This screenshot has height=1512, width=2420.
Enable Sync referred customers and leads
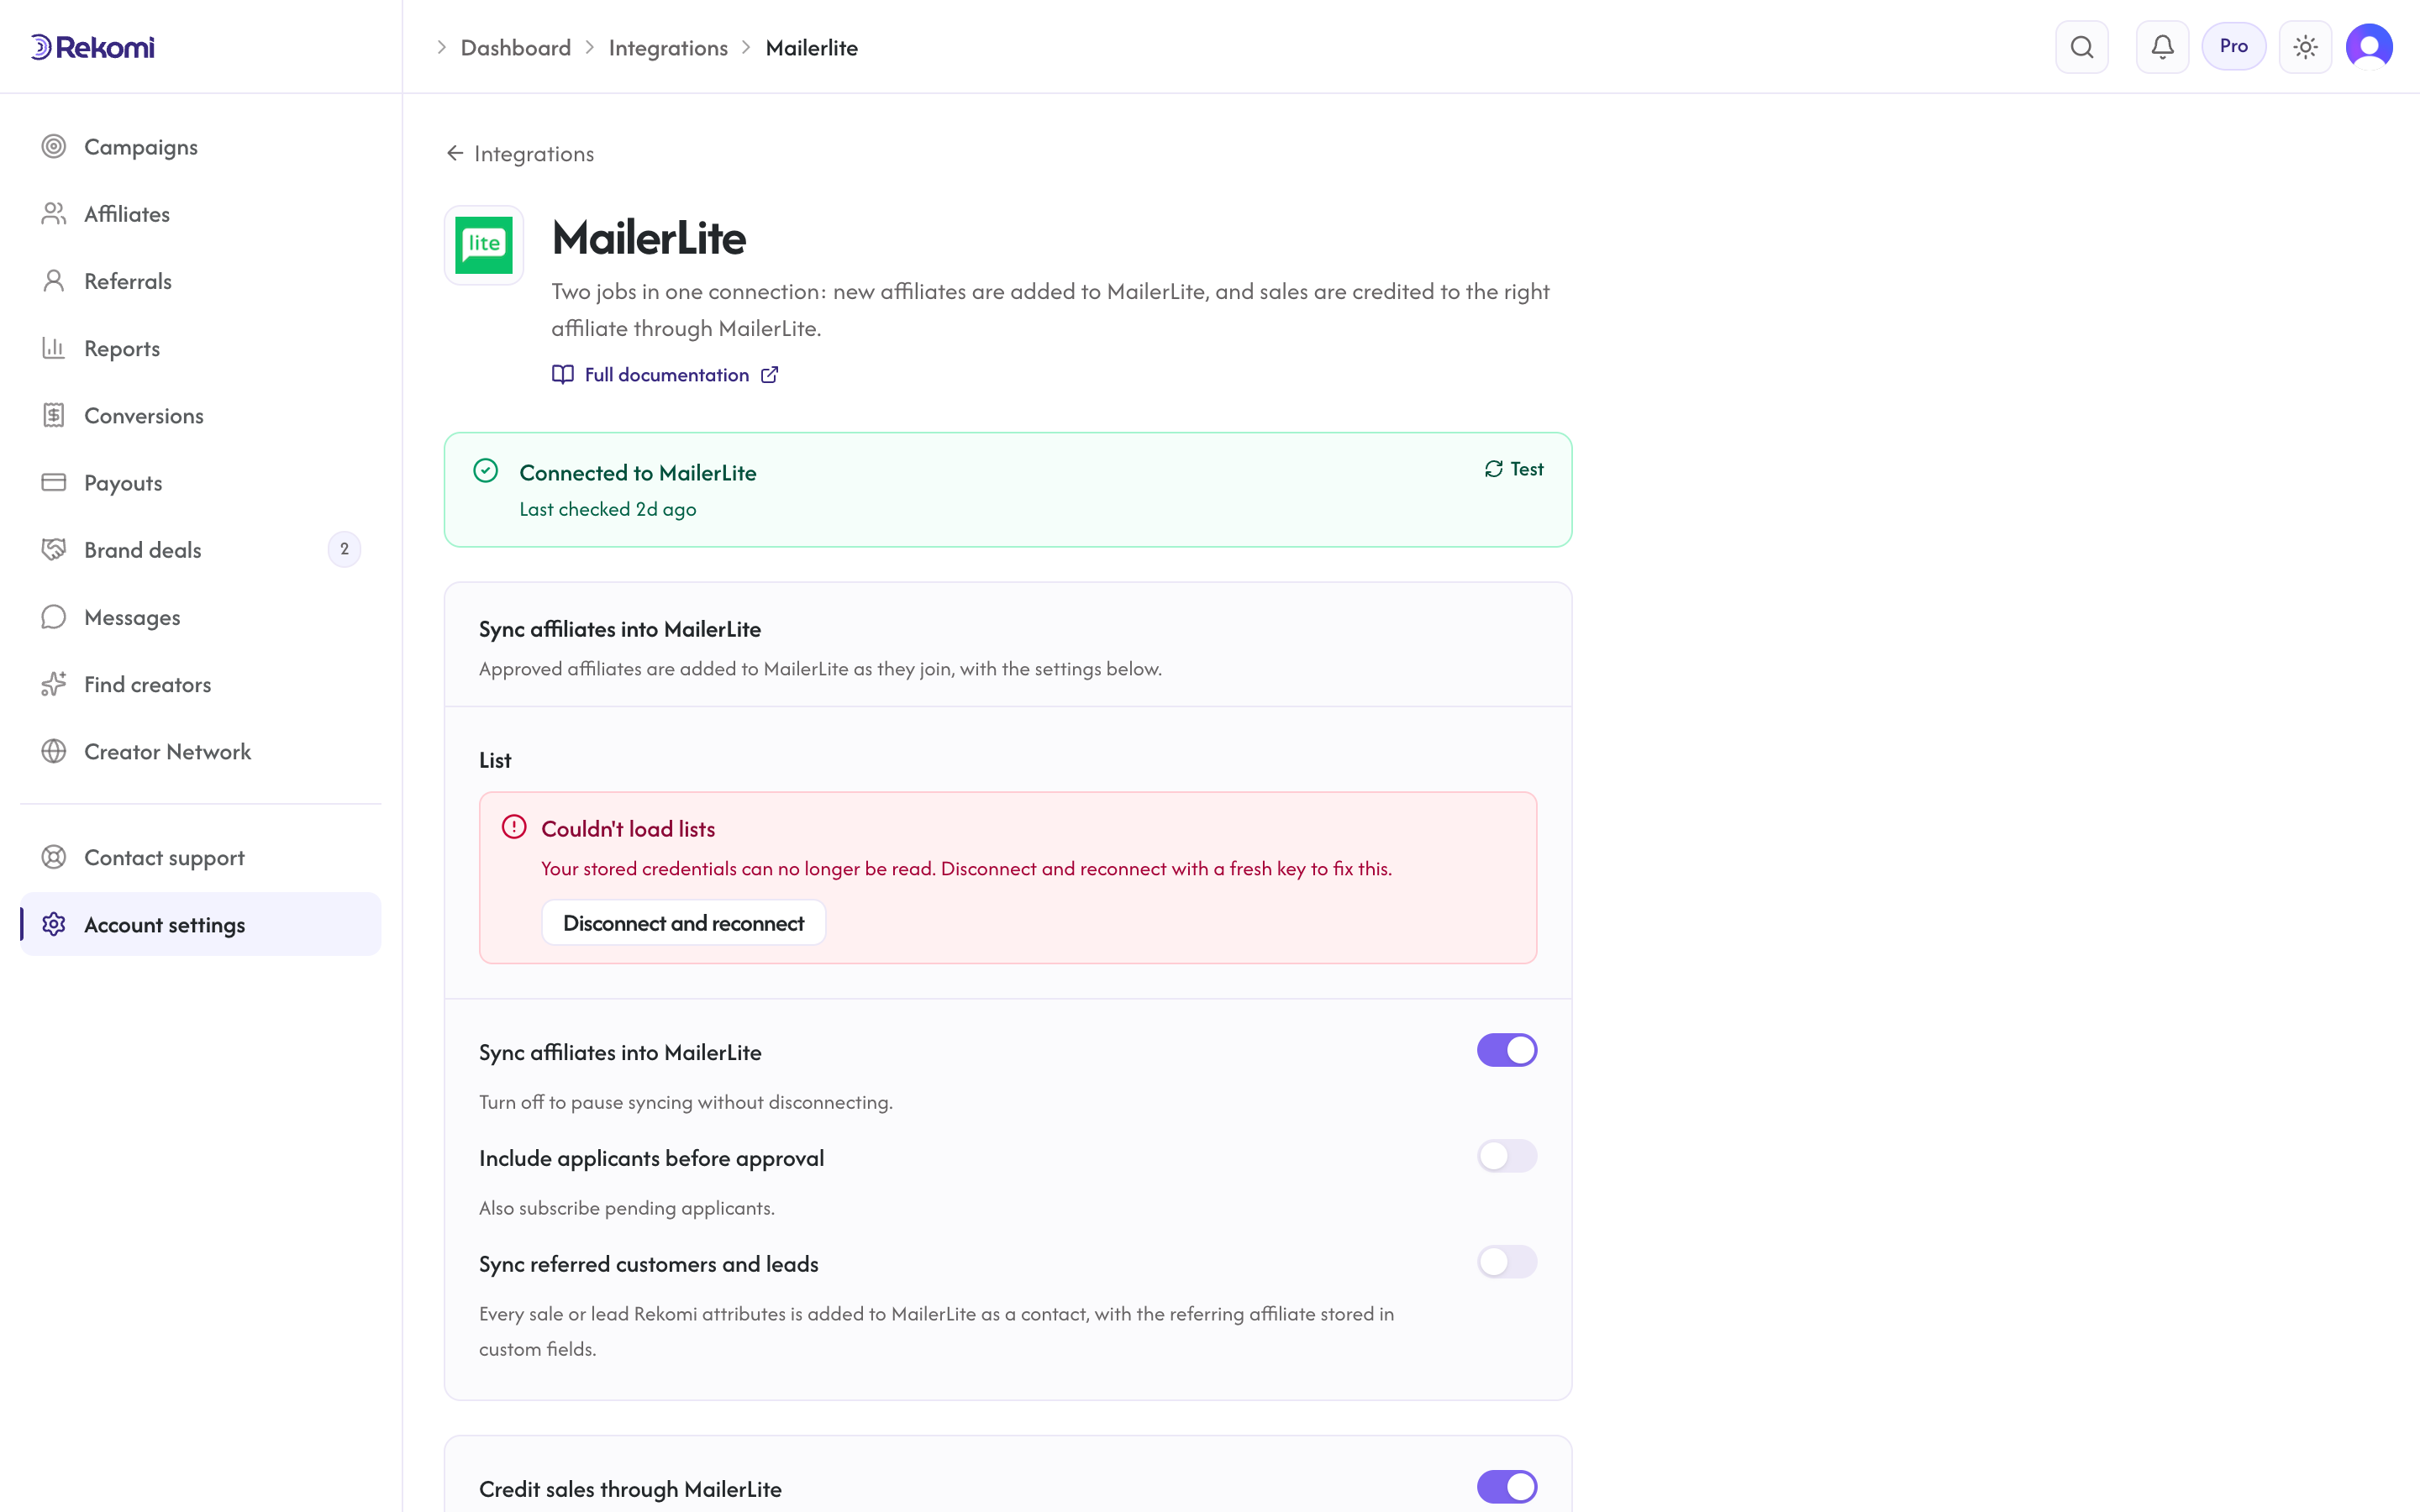click(1506, 1262)
